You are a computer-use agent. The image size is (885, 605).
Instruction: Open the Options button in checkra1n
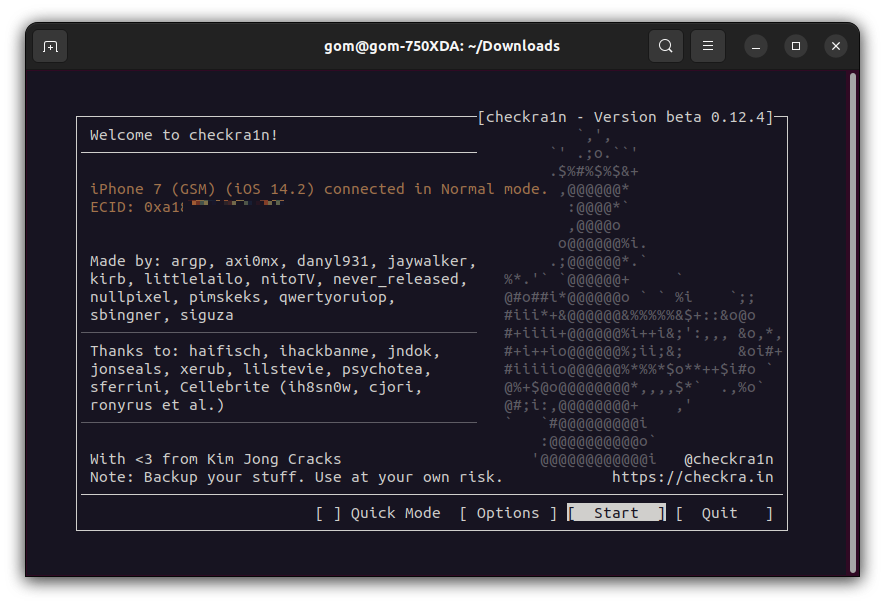(x=508, y=513)
